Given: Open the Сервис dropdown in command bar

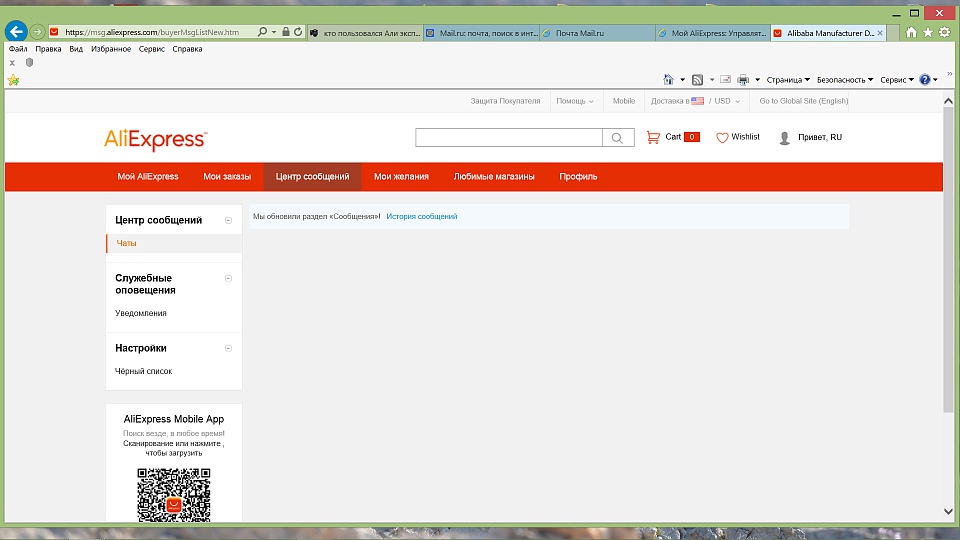Looking at the screenshot, I should click(897, 80).
